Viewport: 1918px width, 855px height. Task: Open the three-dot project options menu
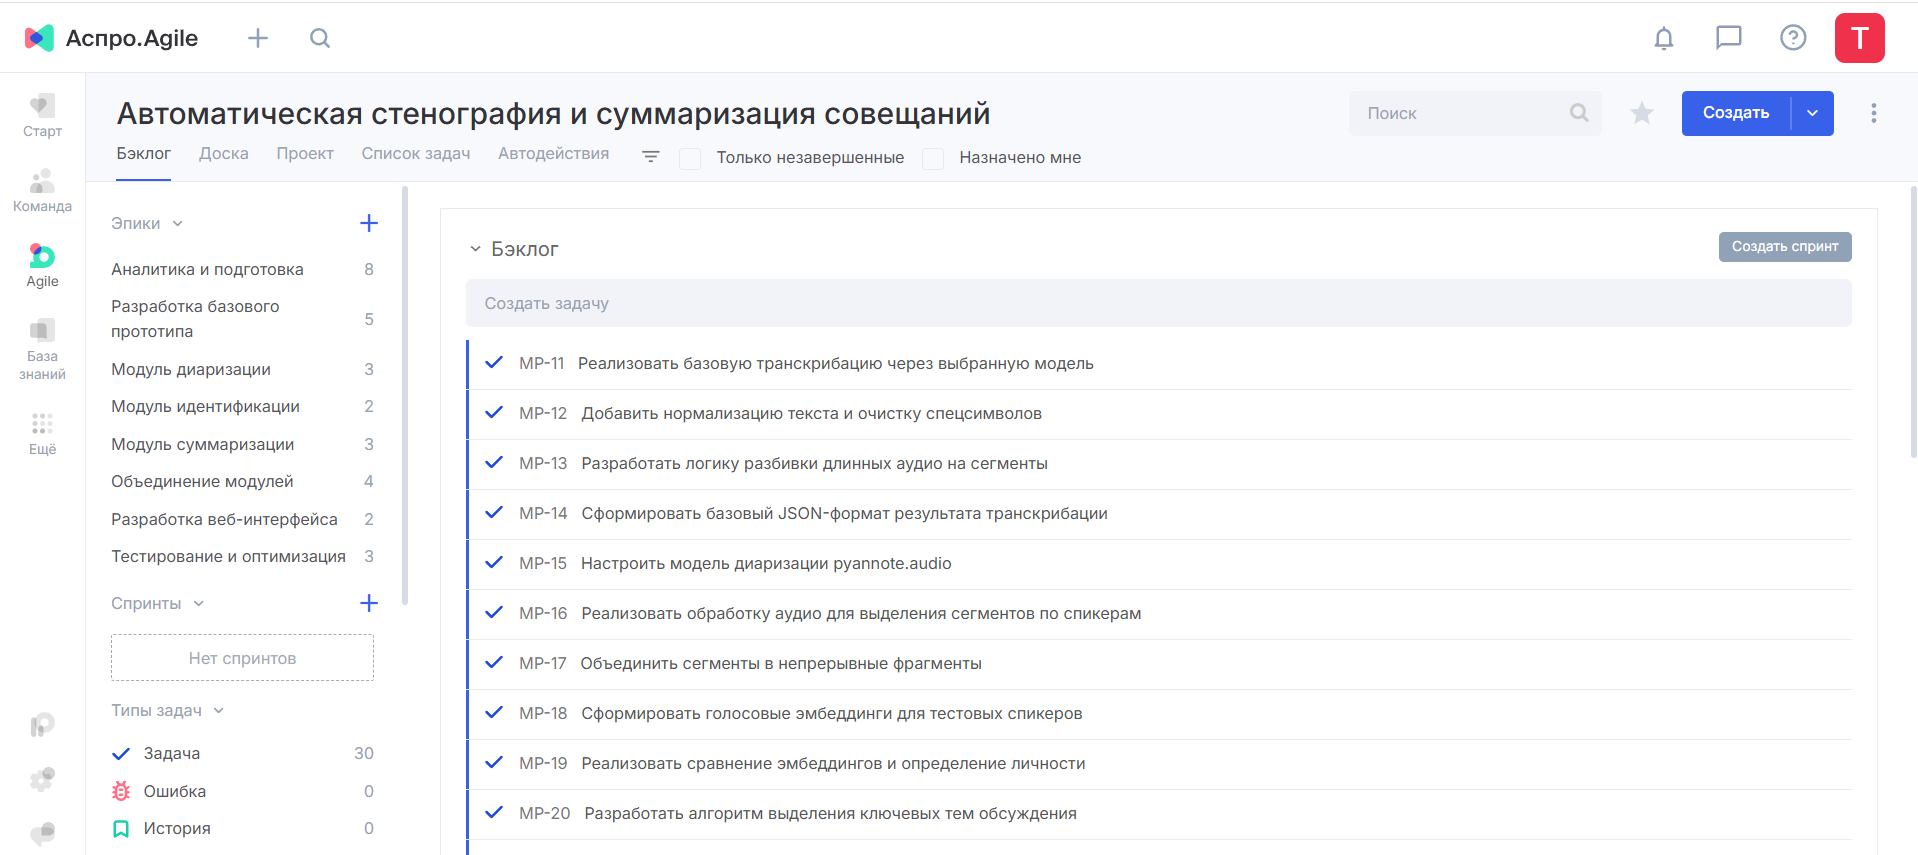pyautogui.click(x=1873, y=113)
